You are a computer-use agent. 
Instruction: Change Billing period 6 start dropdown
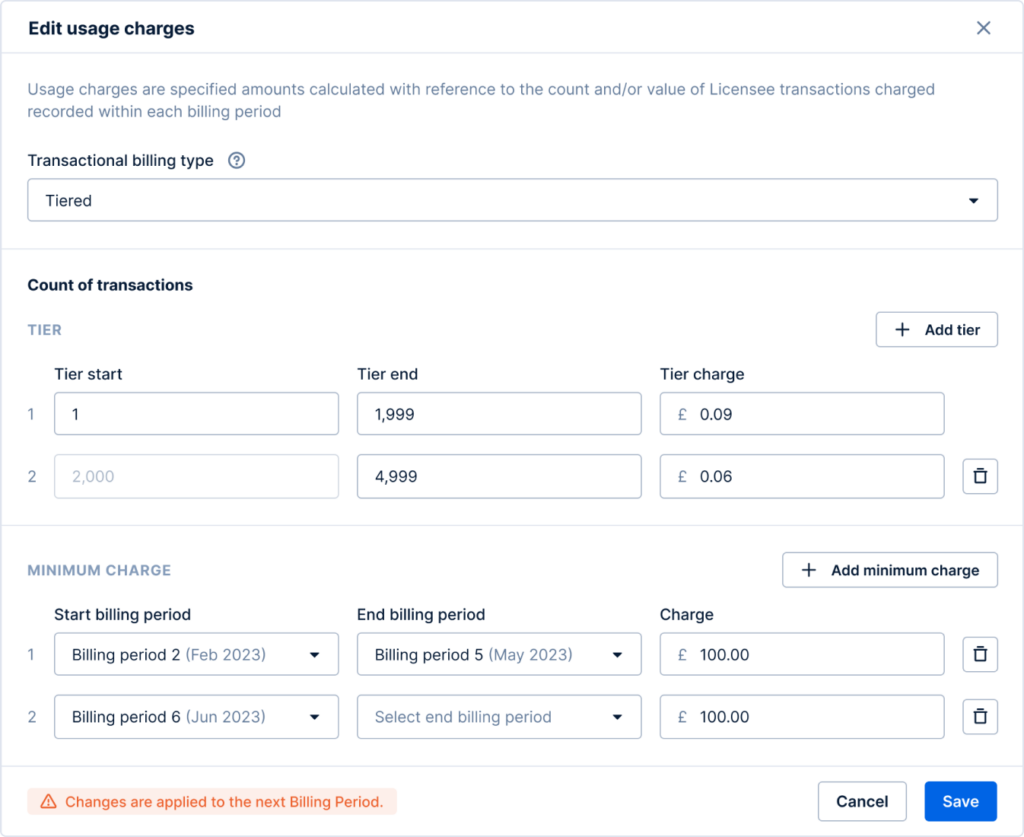[x=196, y=716]
